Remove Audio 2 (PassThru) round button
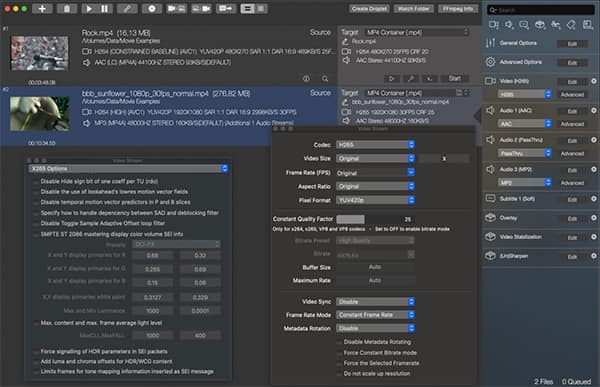 [593, 140]
